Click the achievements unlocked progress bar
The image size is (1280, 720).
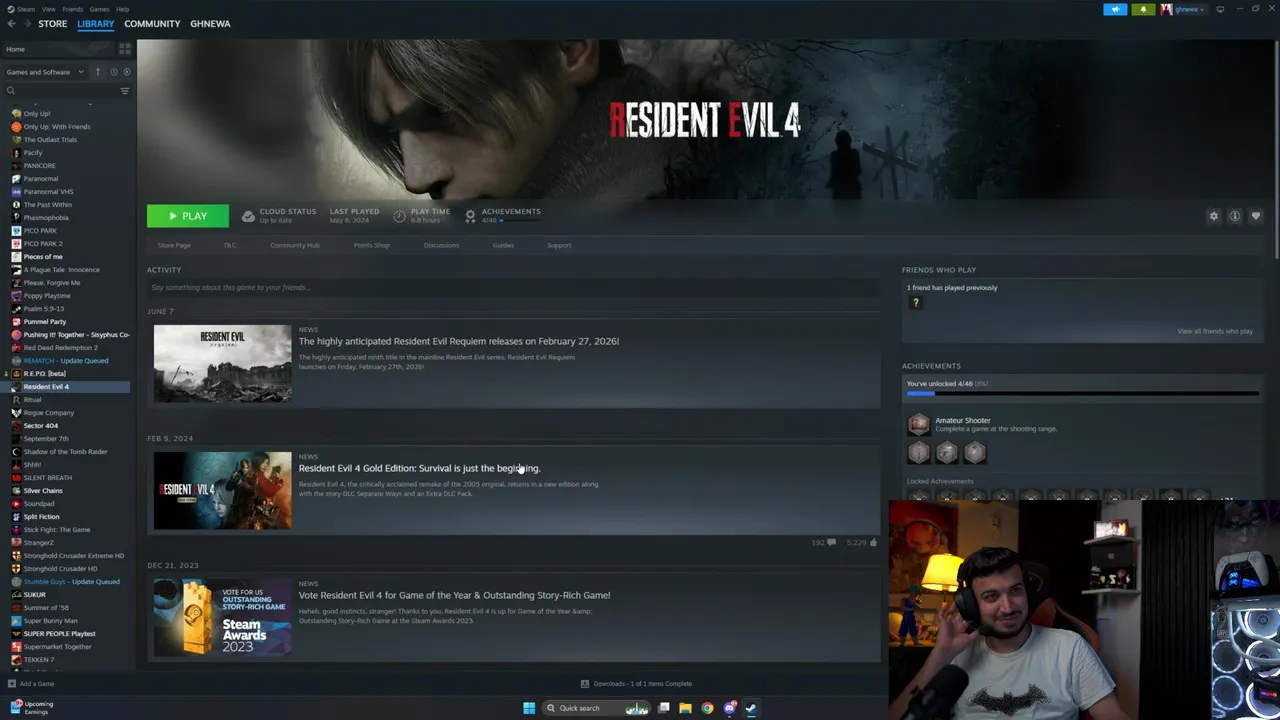tap(1082, 394)
